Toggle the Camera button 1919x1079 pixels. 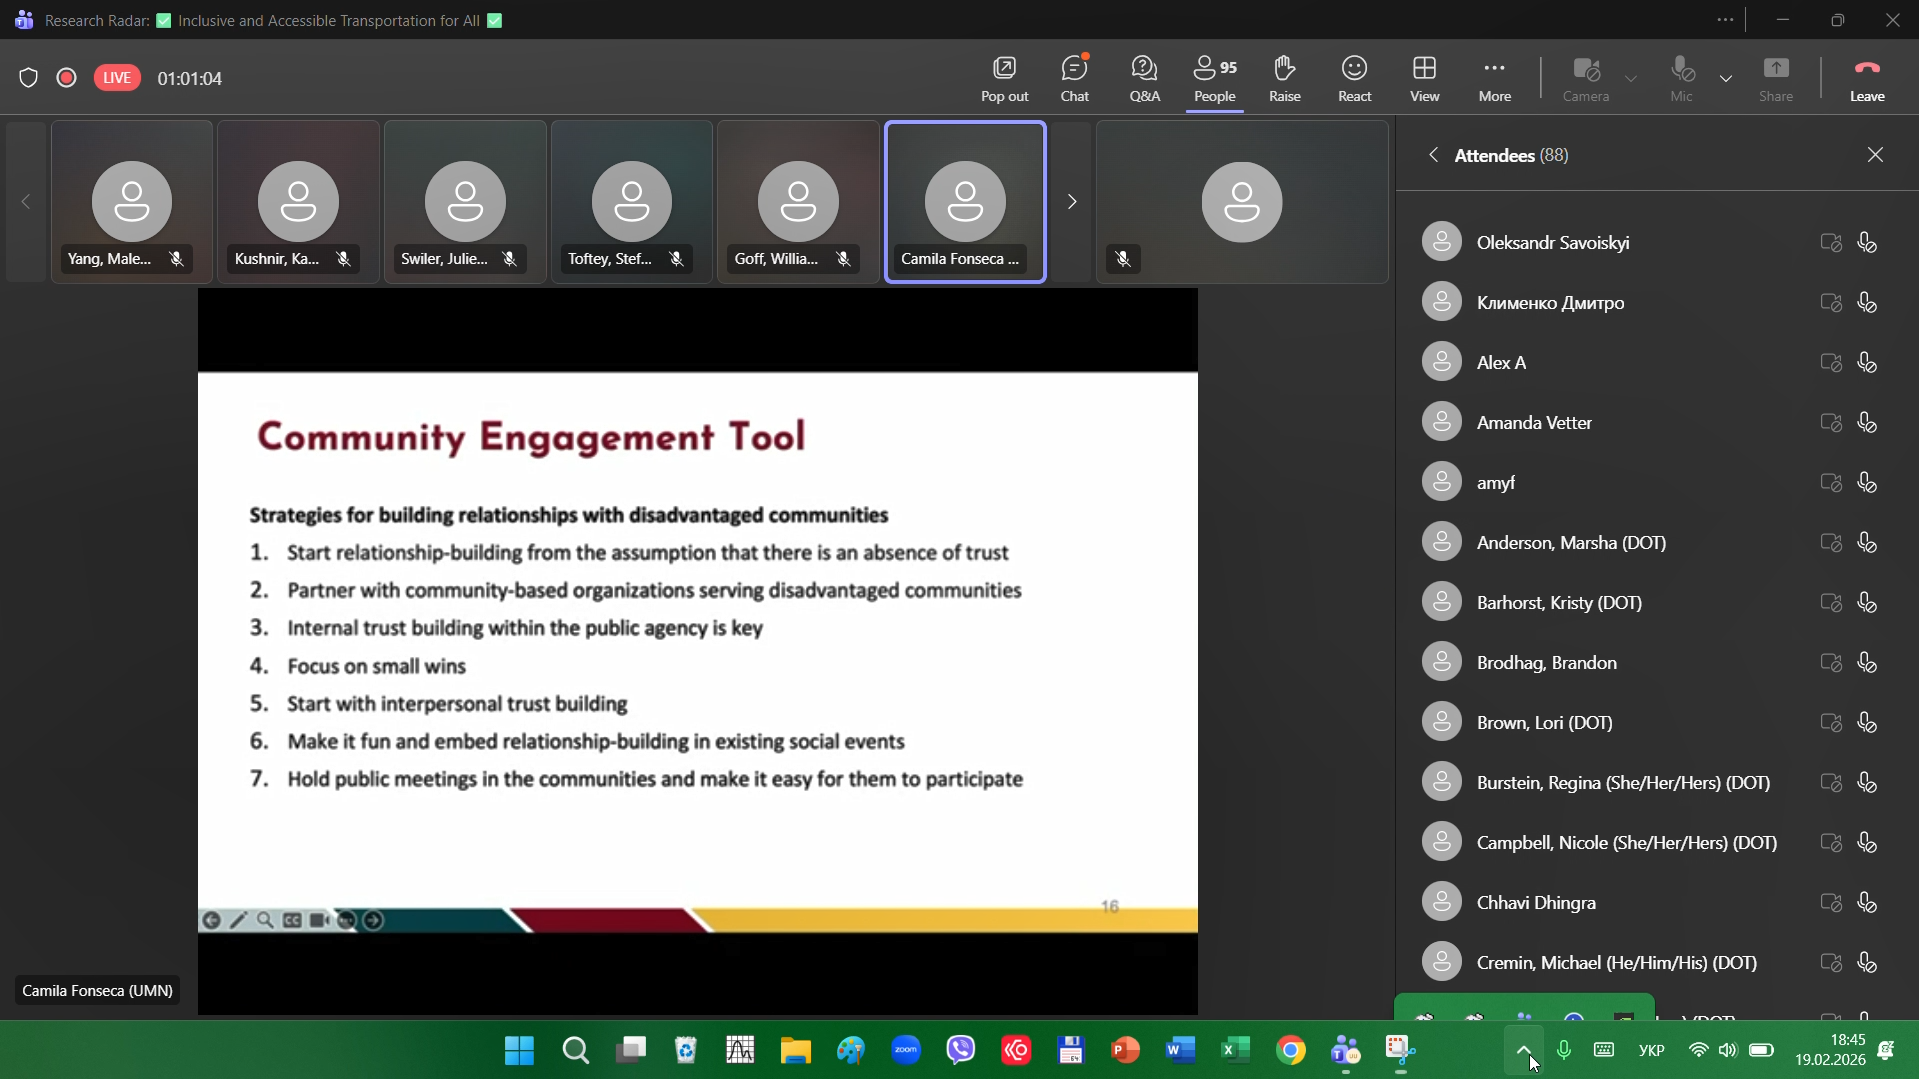point(1585,78)
